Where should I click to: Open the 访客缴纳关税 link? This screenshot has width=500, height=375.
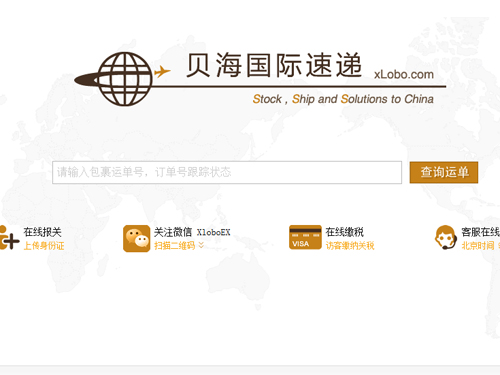(350, 246)
